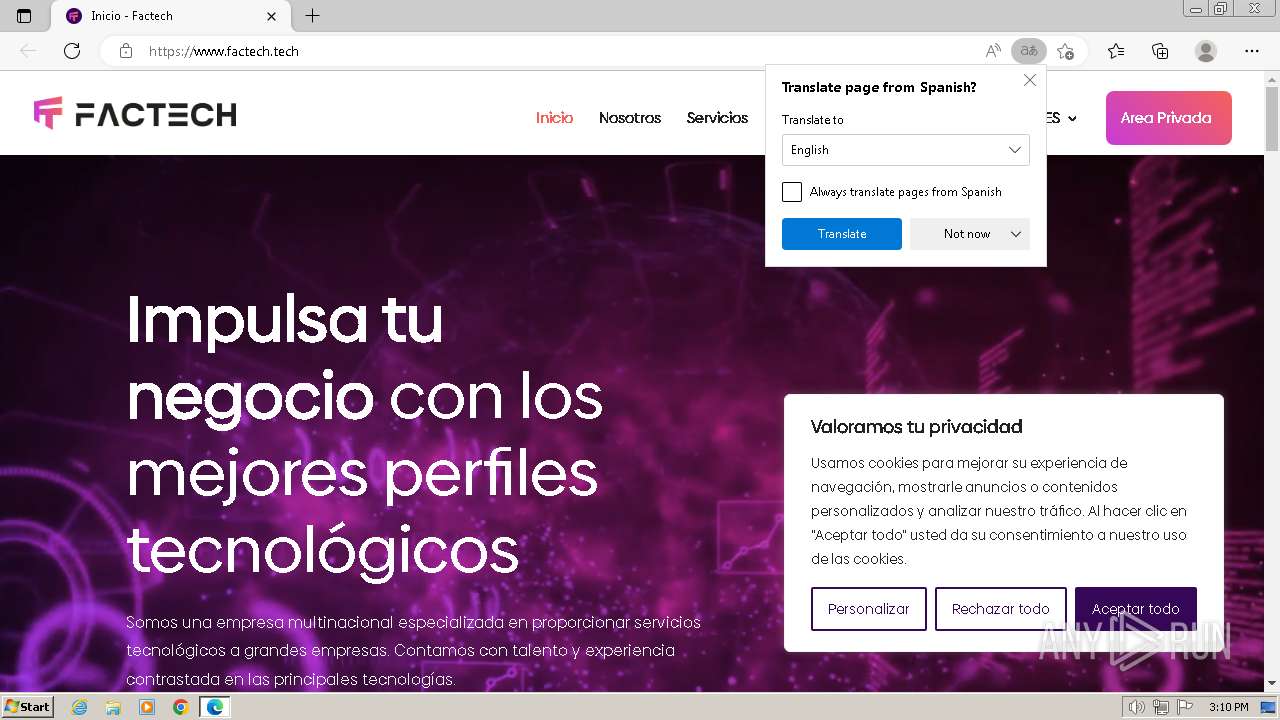Open the media player taskbar icon
This screenshot has height=720, width=1280.
pos(147,707)
